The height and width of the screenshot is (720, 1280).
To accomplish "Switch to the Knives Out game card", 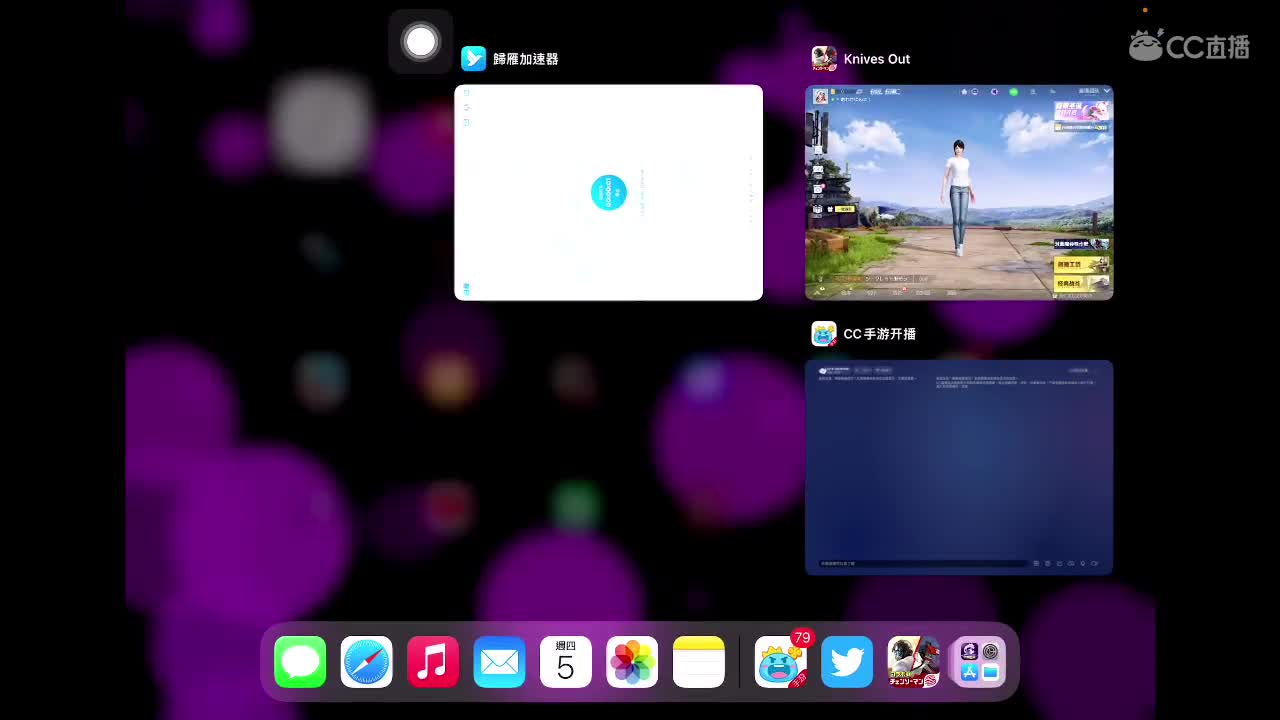I will point(959,192).
